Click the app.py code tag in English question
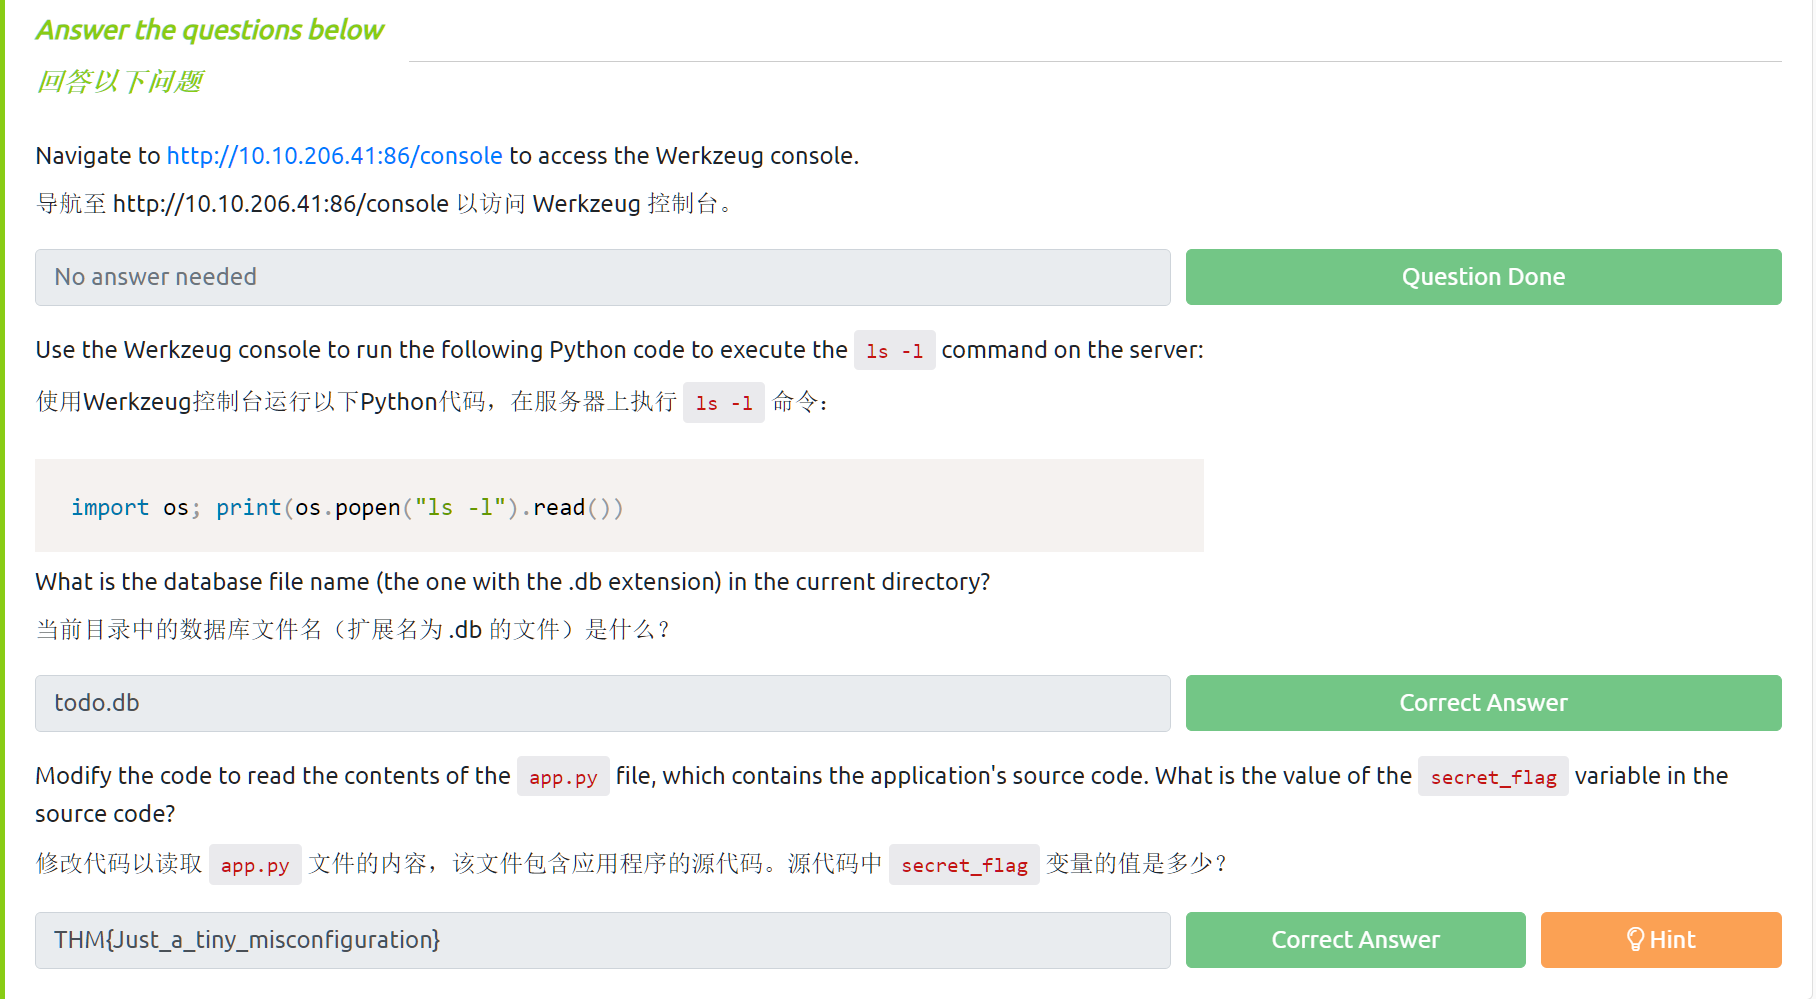Viewport: 1816px width, 999px height. (x=563, y=777)
